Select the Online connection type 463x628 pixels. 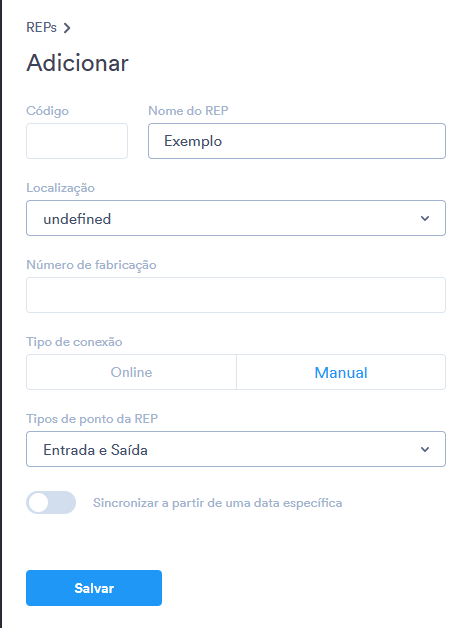click(x=131, y=372)
